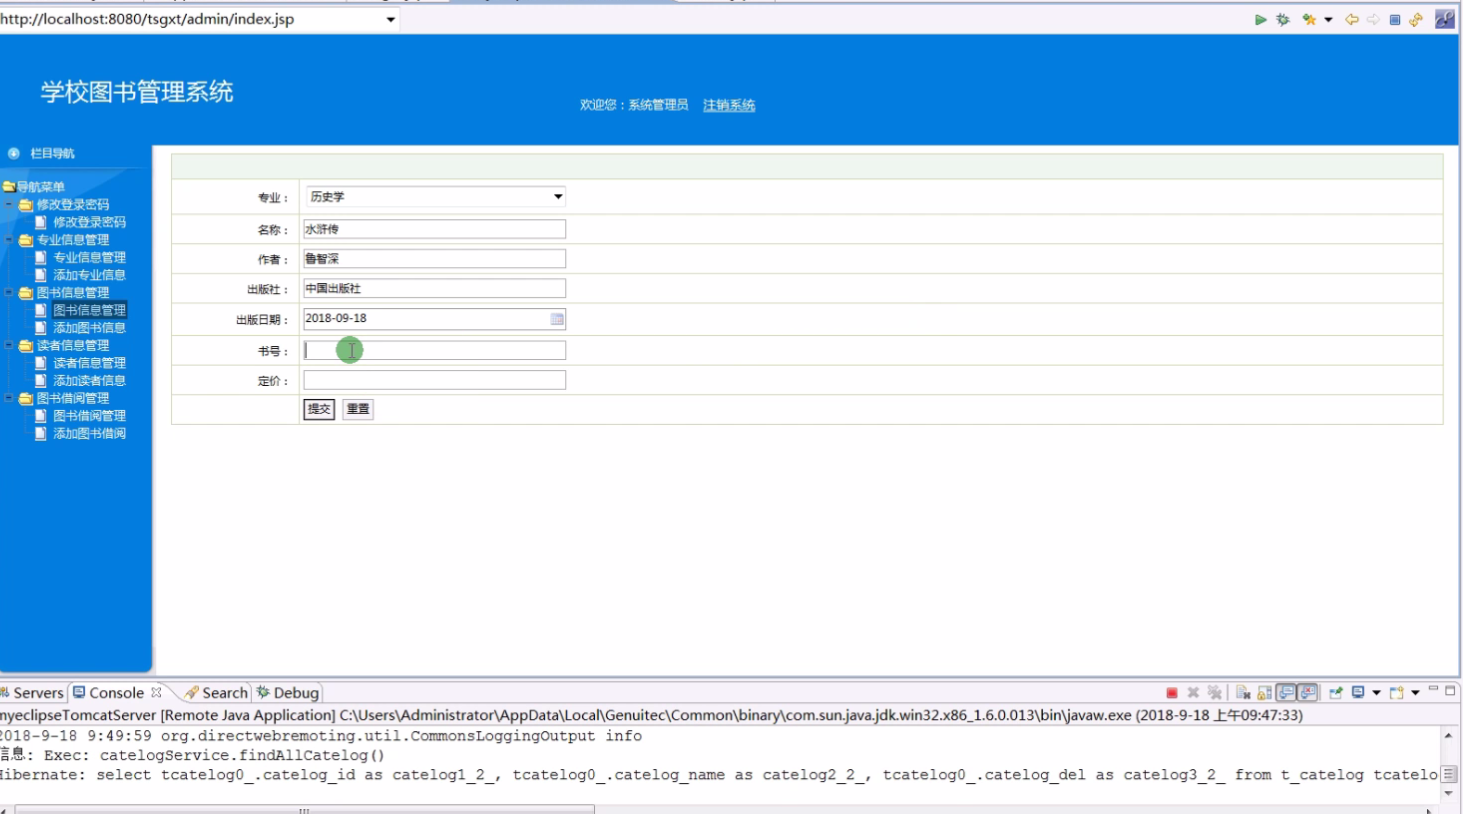
Task: Click the 名称 field containing 水浒传
Action: 435,229
